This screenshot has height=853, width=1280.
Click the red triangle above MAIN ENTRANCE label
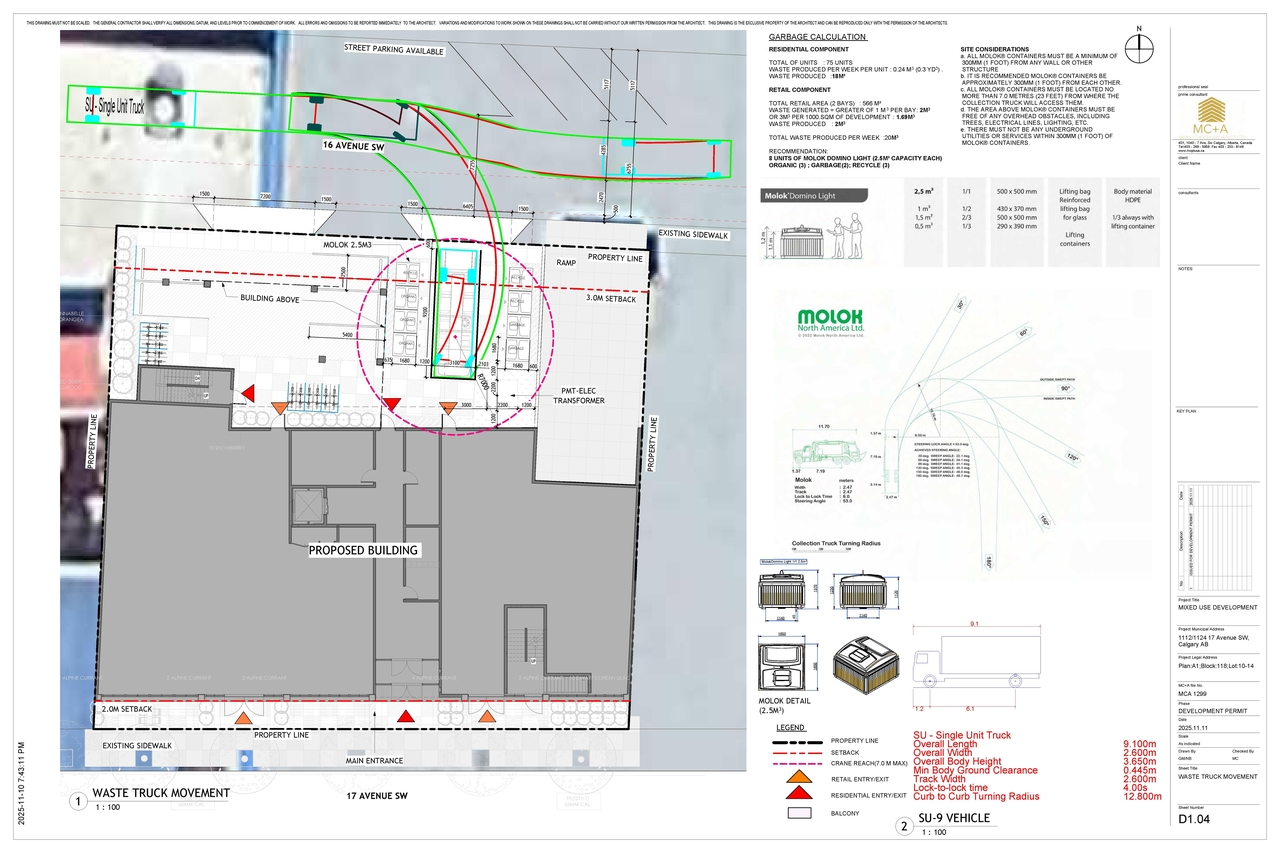tap(405, 715)
